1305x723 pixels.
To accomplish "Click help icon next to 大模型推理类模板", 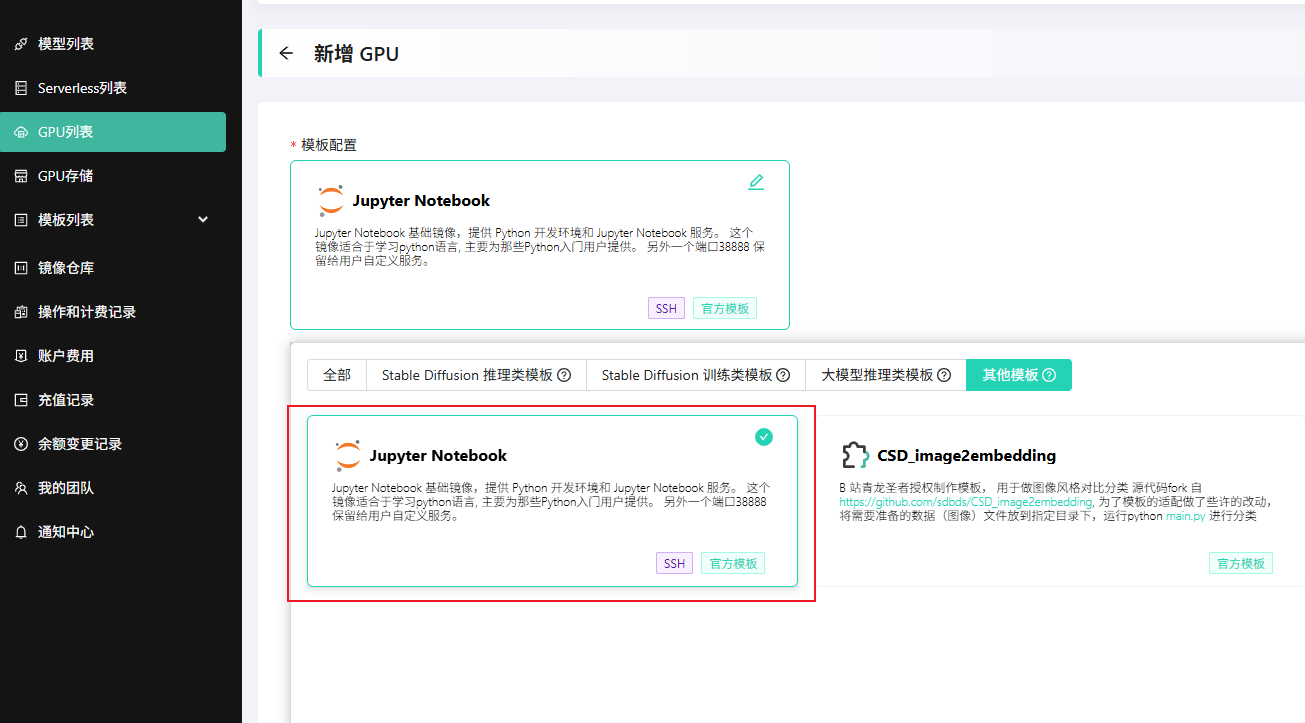I will click(x=943, y=375).
